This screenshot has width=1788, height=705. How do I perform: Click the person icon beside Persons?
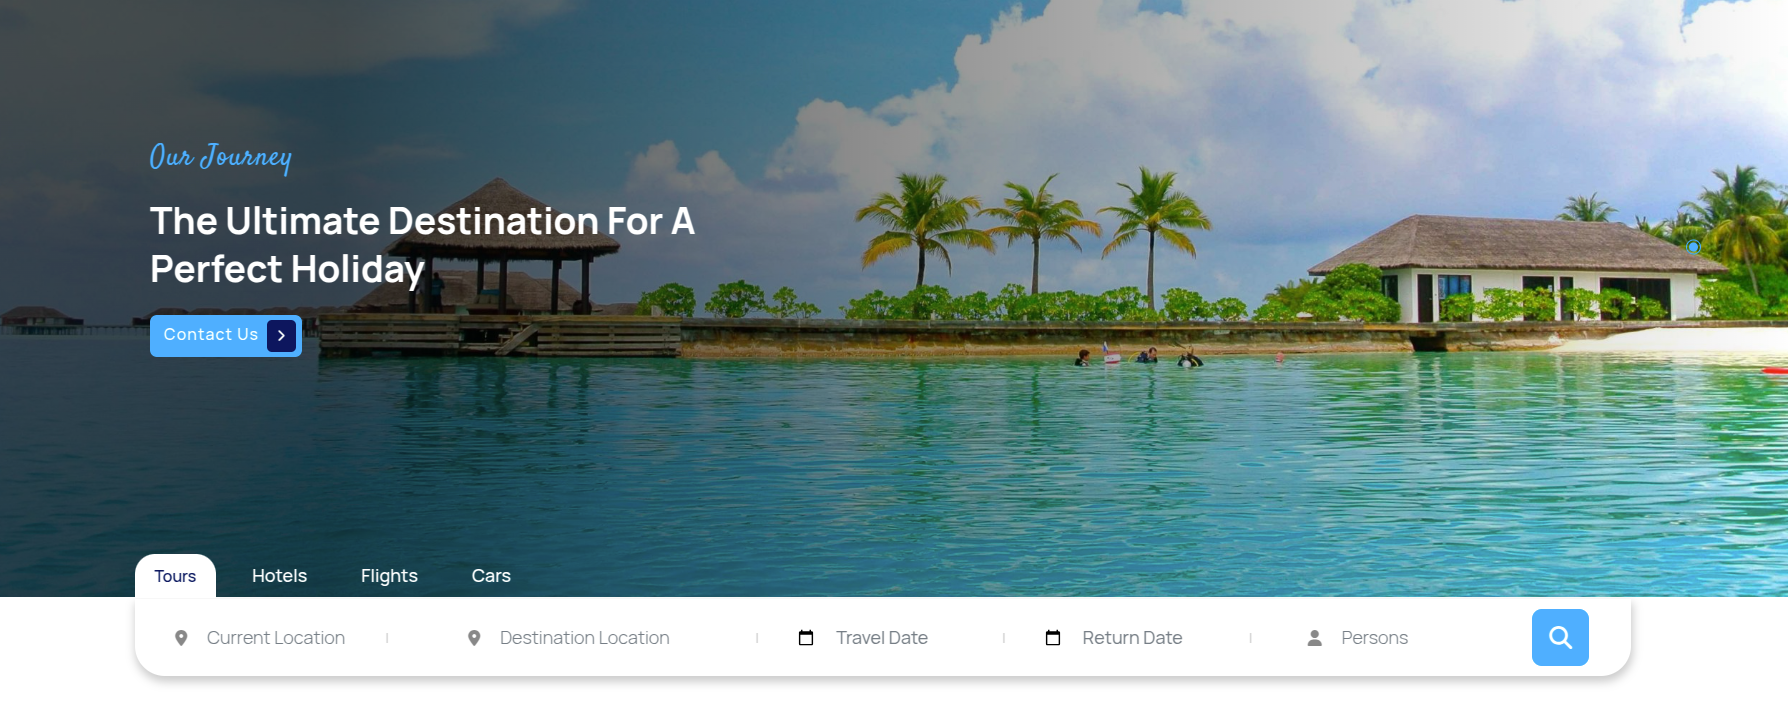(x=1315, y=638)
